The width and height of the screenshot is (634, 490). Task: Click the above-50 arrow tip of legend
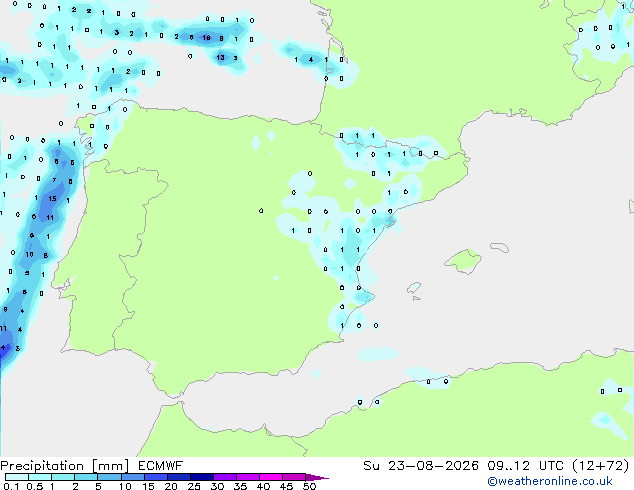pyautogui.click(x=317, y=477)
